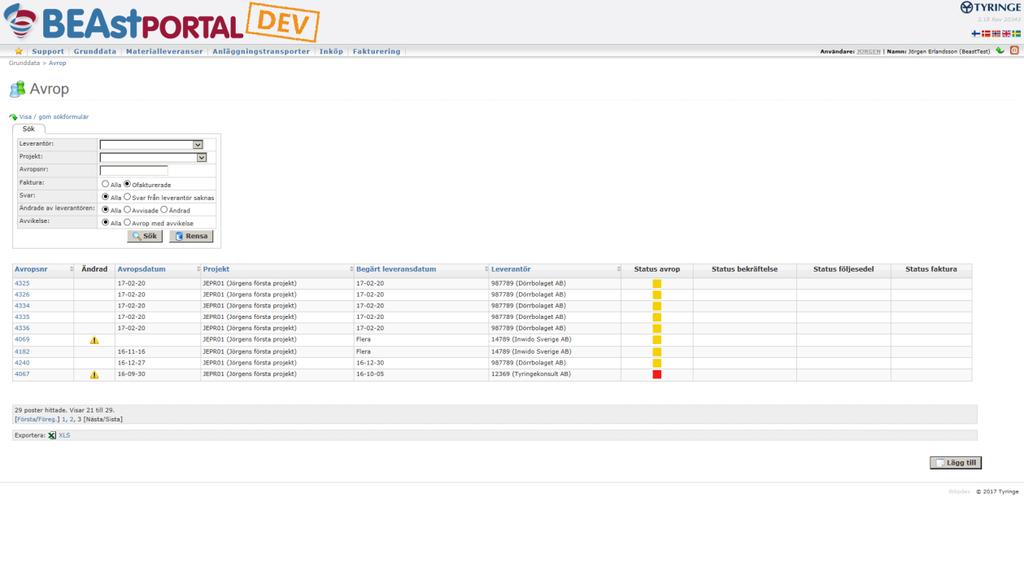The width and height of the screenshot is (1024, 576).
Task: Select Avvikelse 'Alla' radio option
Action: point(105,223)
